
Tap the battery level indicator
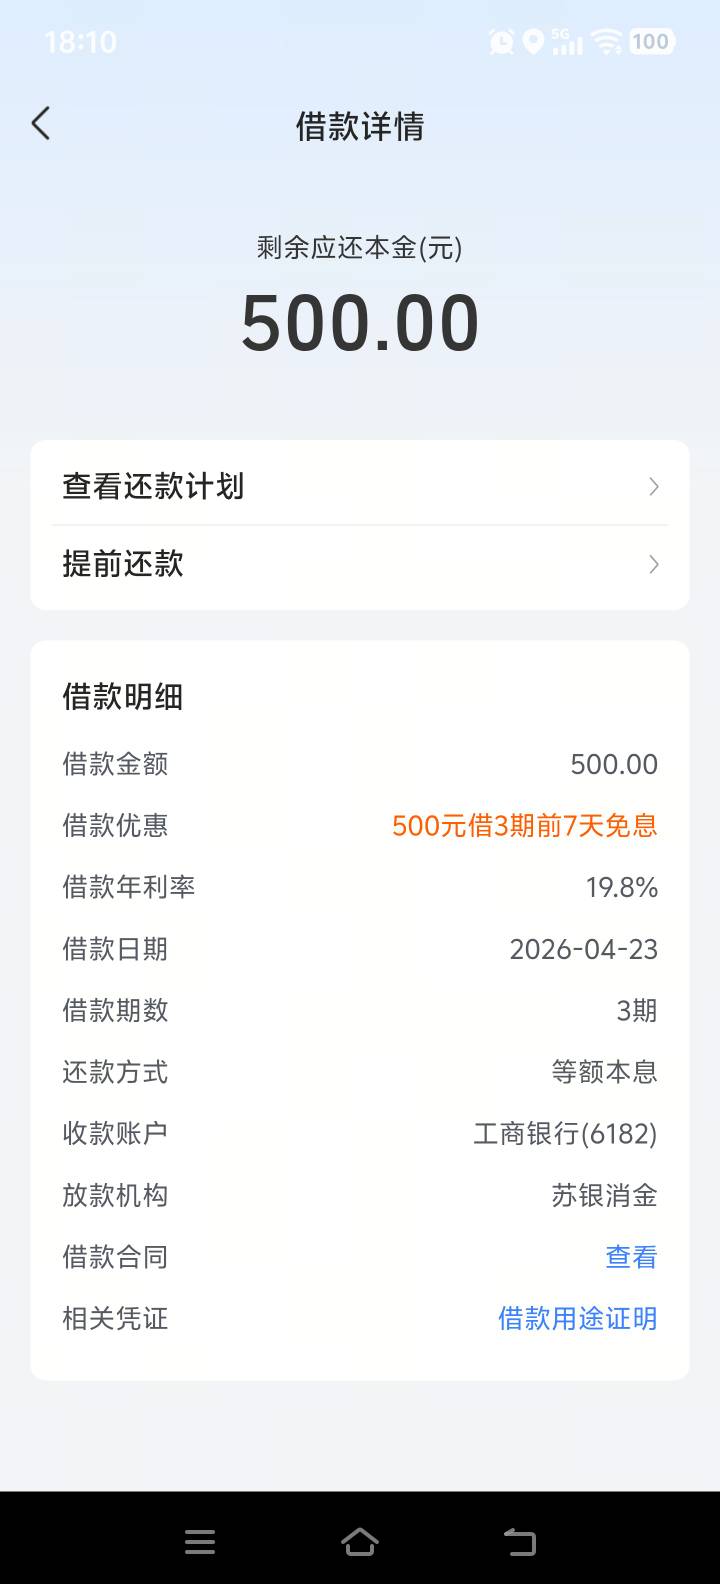651,41
